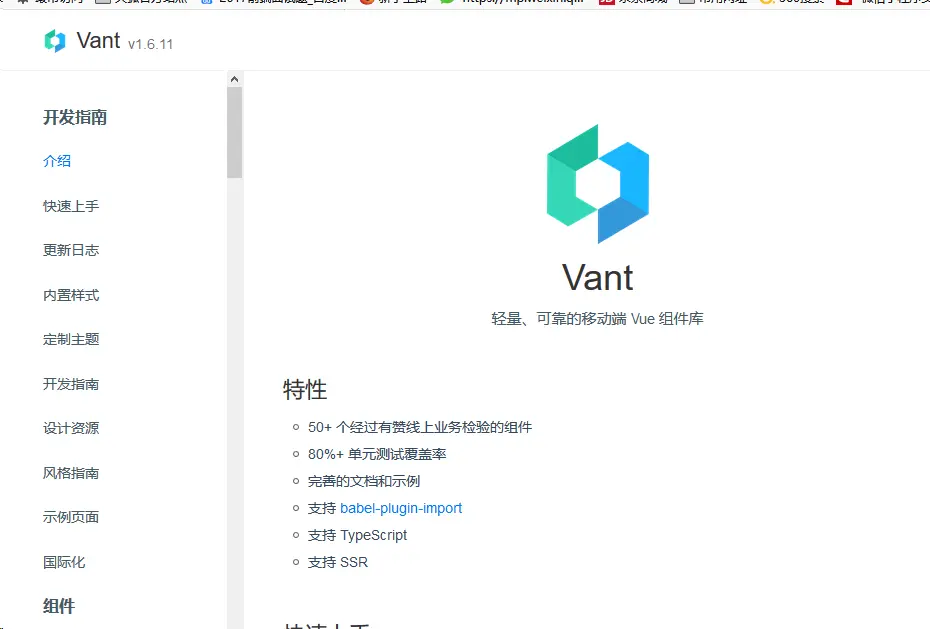Select 内置样式 in the sidebar
This screenshot has height=629, width=930.
(71, 295)
